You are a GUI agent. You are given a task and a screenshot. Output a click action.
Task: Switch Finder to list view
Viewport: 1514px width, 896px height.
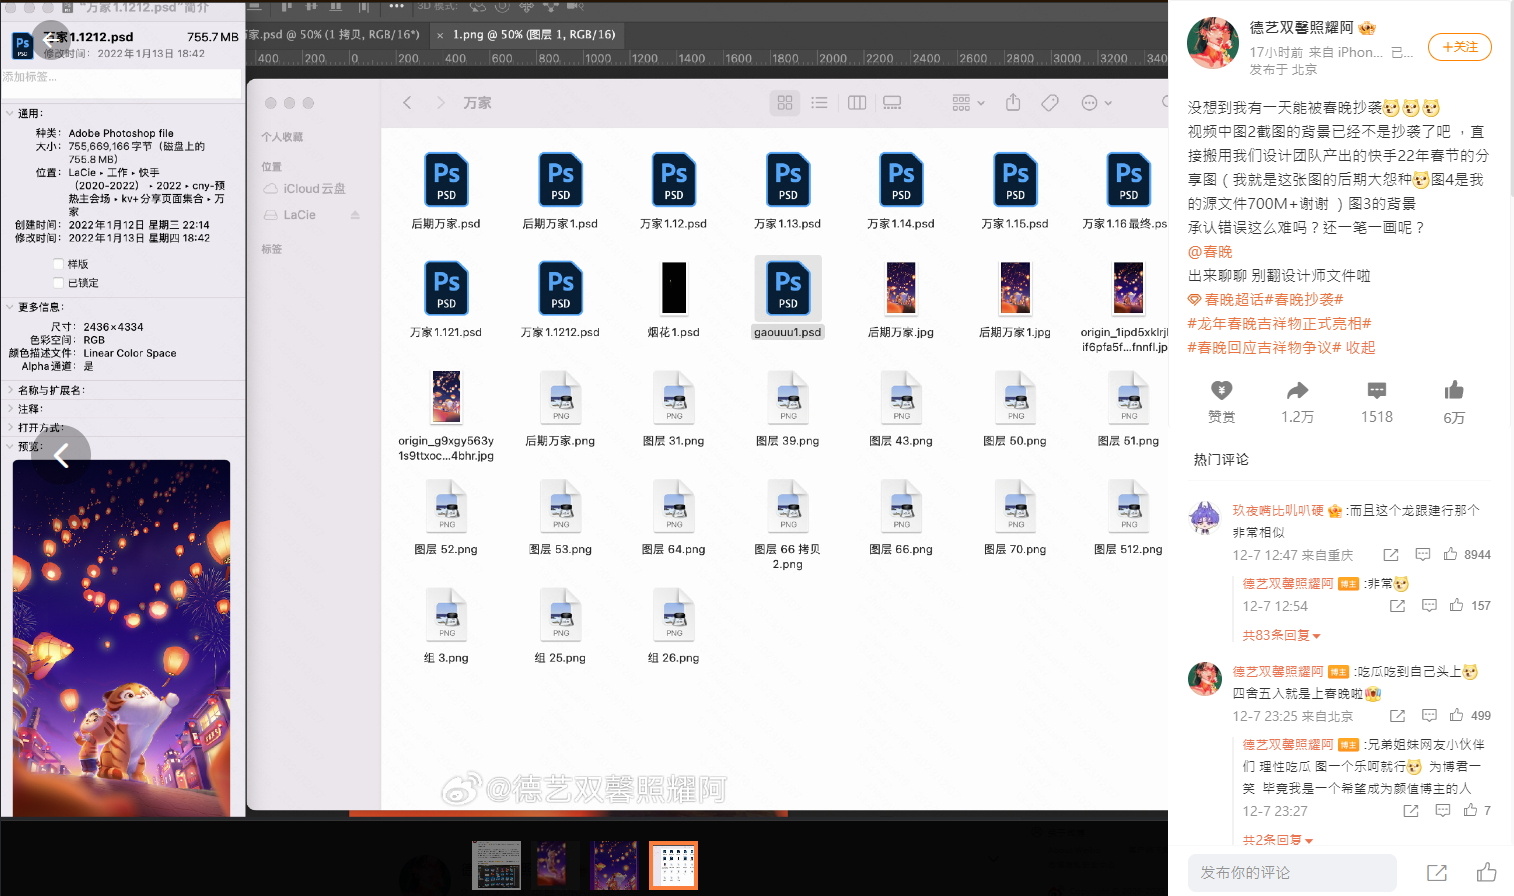(819, 103)
